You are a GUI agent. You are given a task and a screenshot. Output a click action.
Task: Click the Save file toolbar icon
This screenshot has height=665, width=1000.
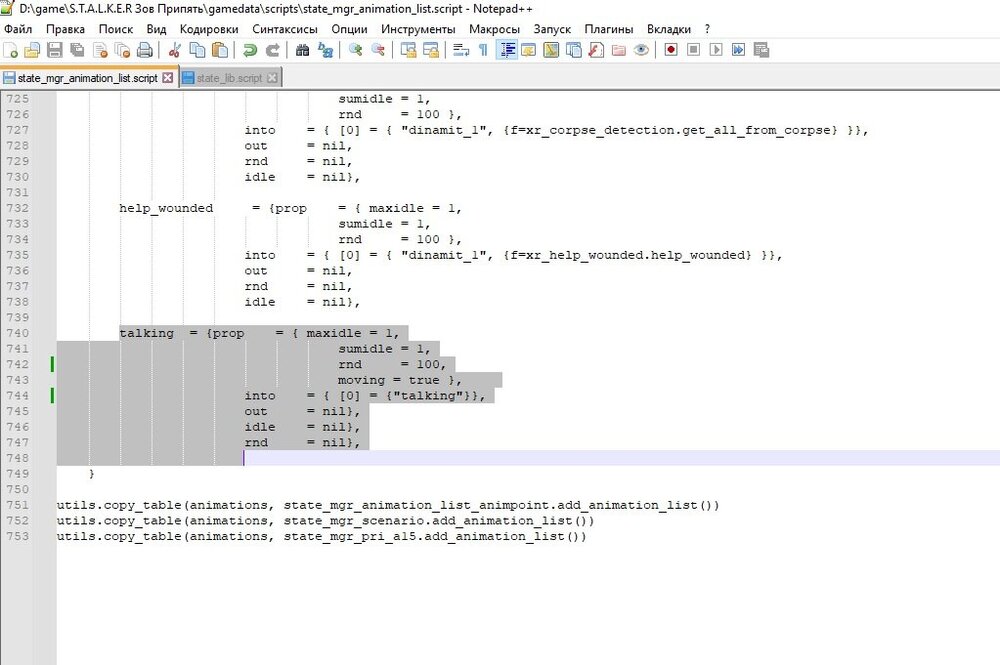point(54,50)
